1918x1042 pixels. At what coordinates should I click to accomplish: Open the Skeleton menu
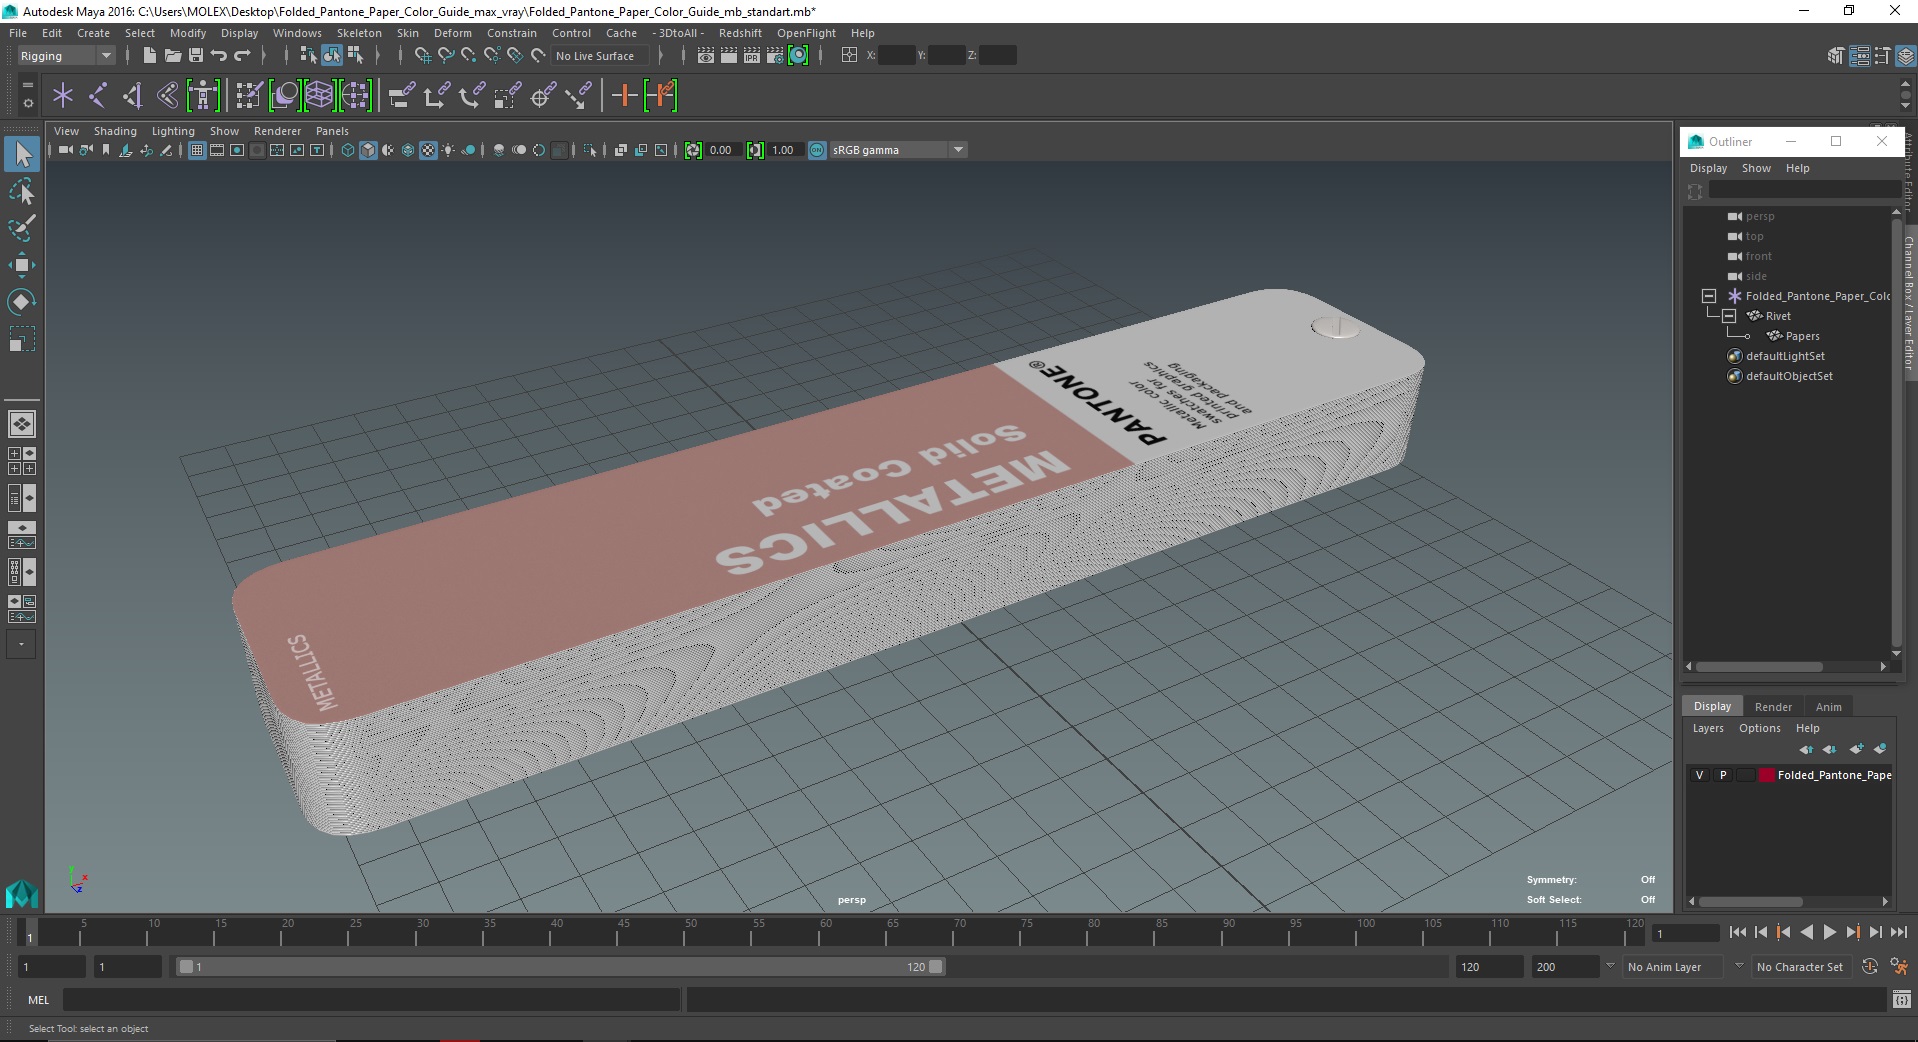point(359,33)
